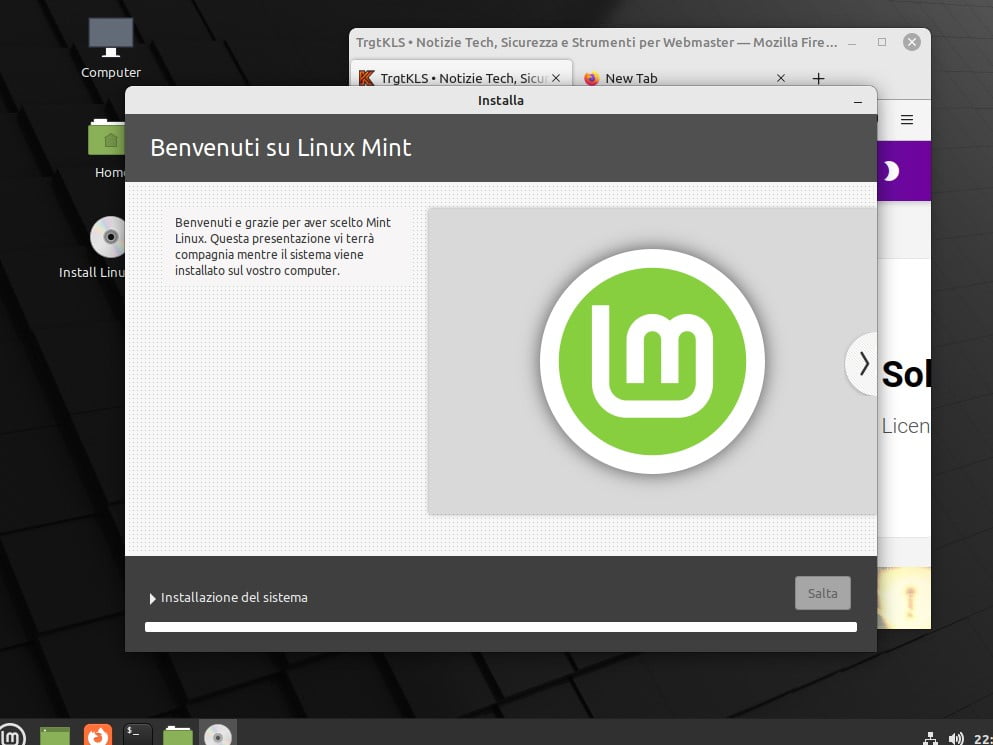Show the desktop using the green taskbar icon
Image resolution: width=993 pixels, height=745 pixels.
tap(55, 735)
